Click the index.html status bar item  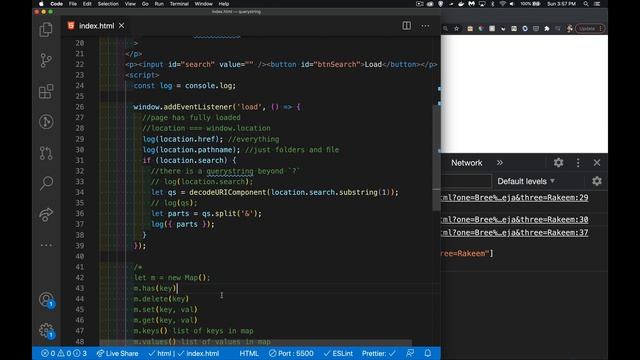tap(198, 353)
